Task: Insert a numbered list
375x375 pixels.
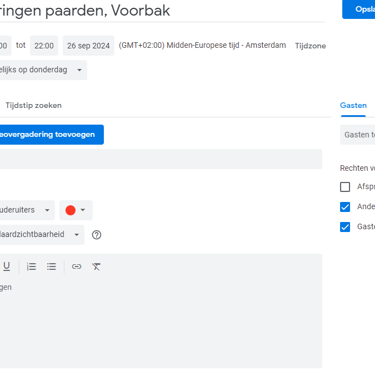Action: pos(31,267)
